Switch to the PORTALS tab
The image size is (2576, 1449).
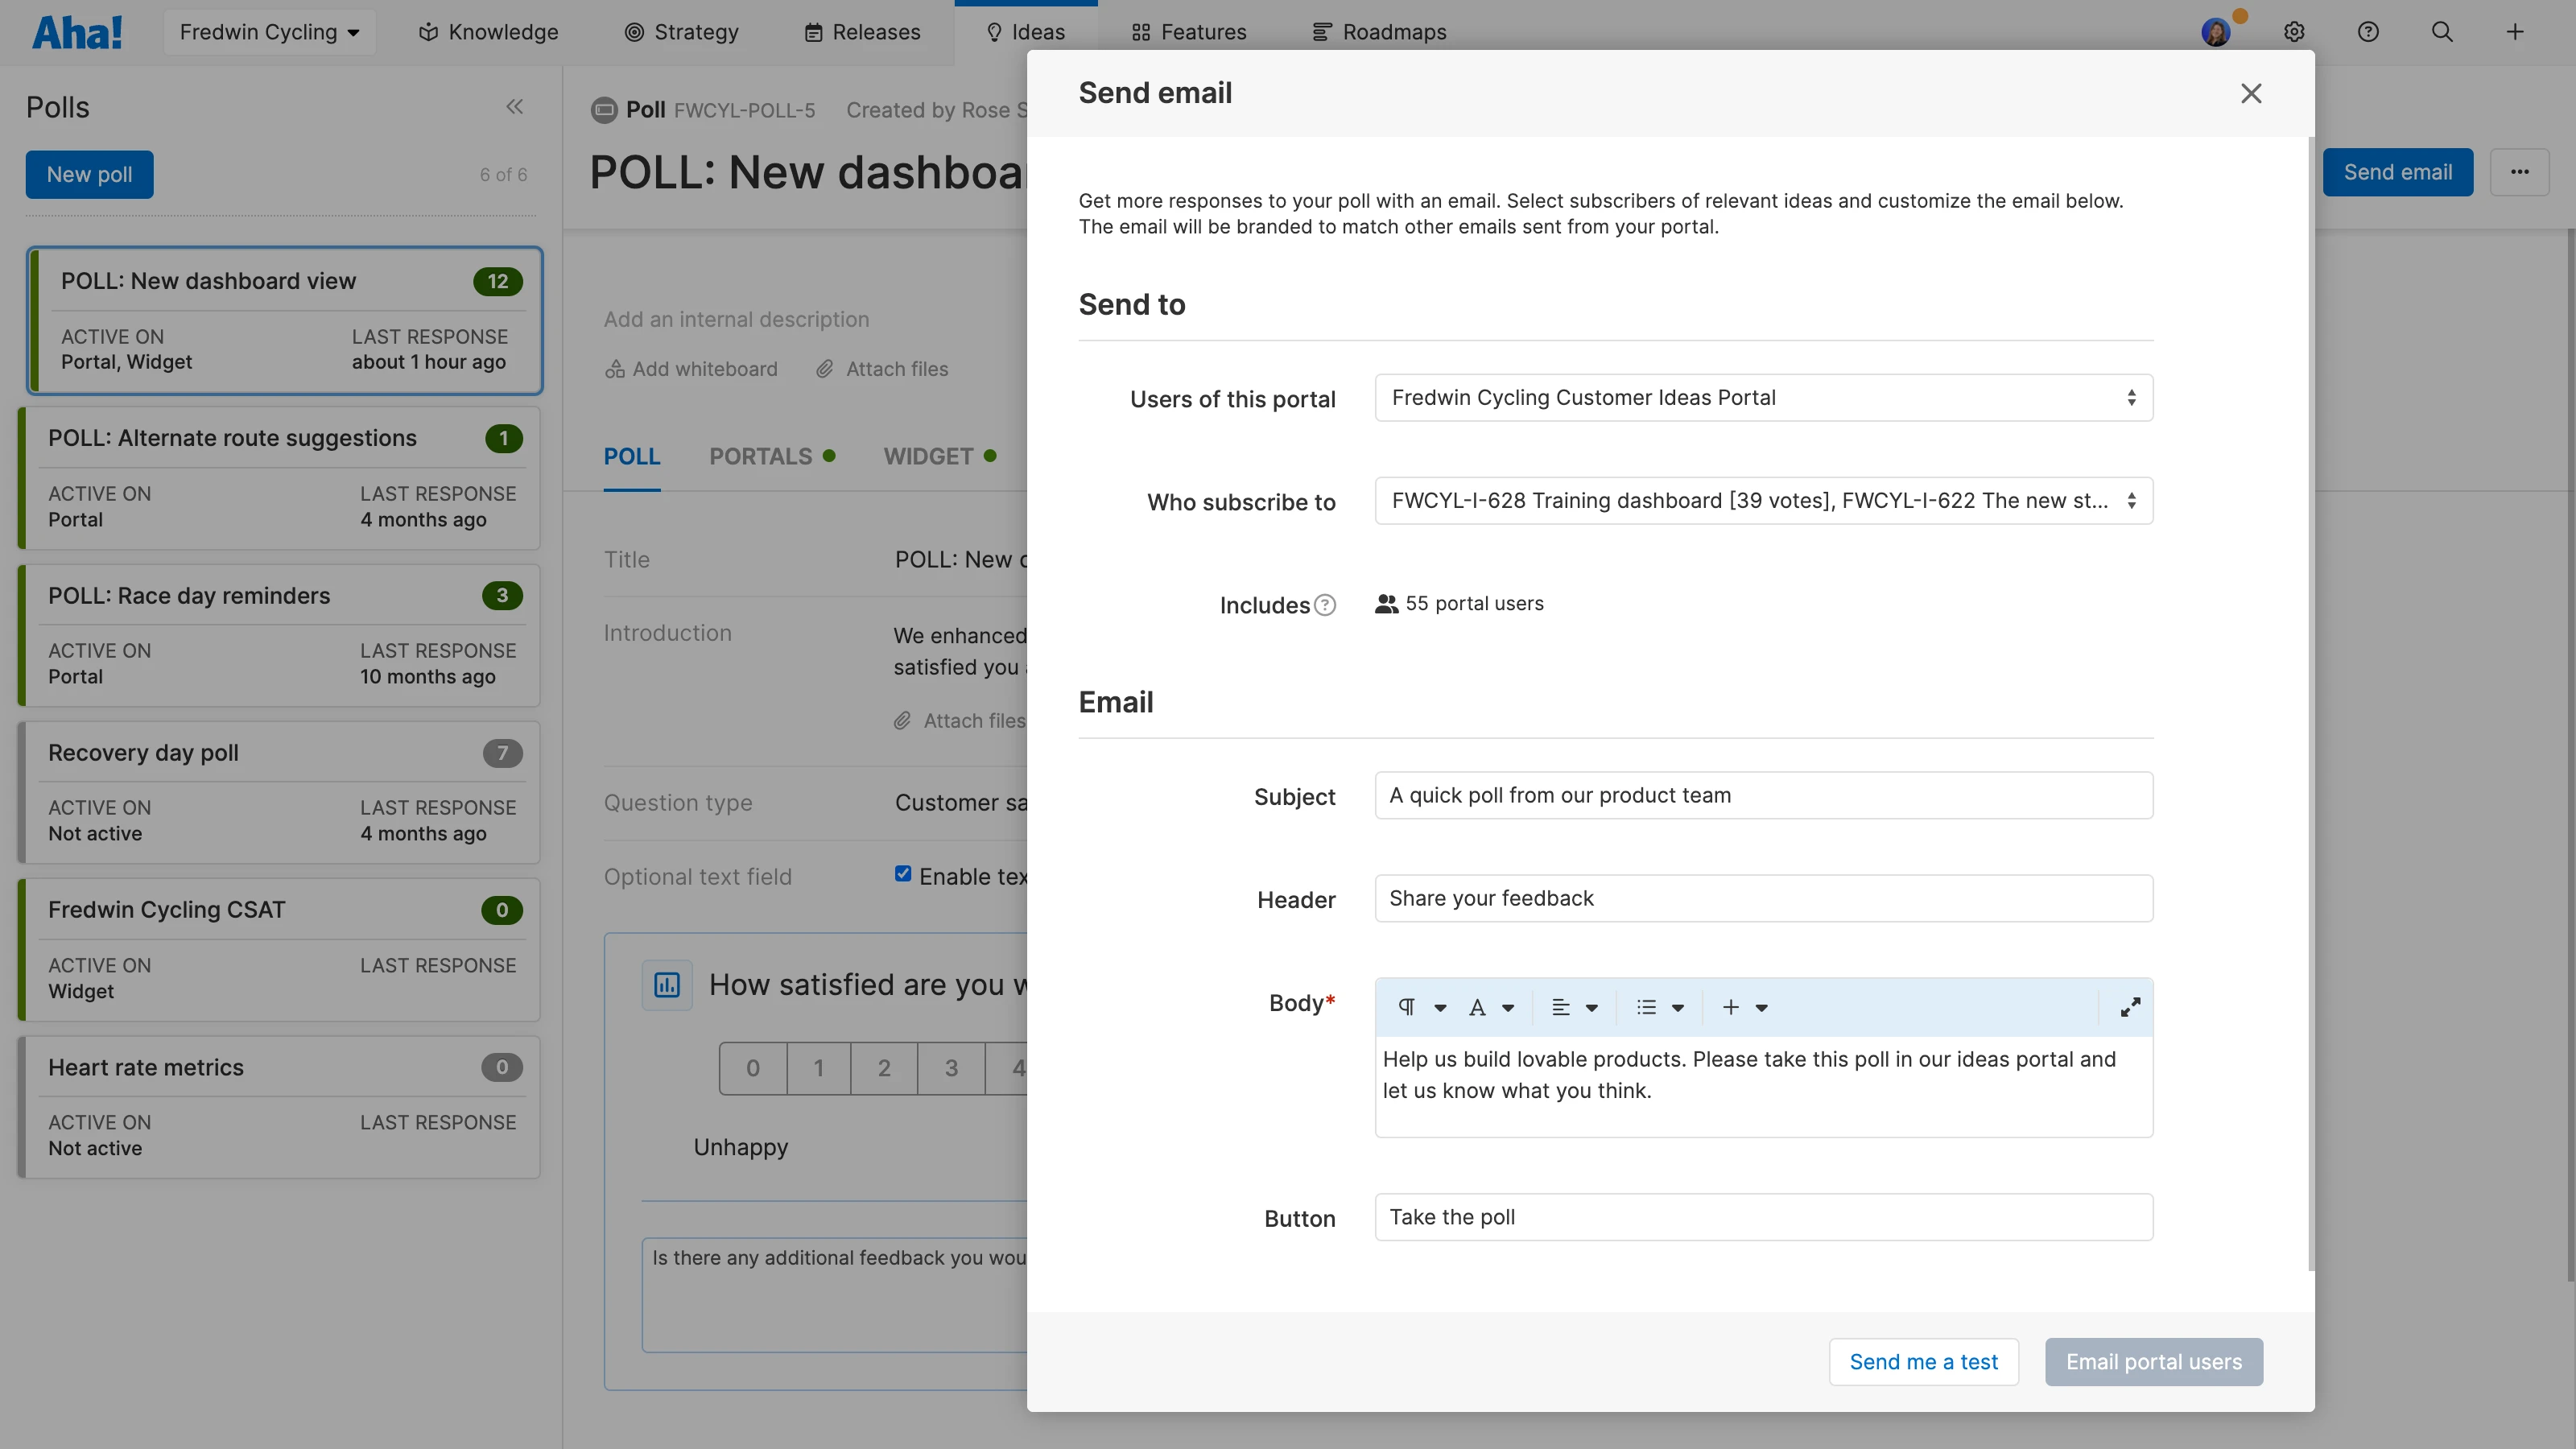[762, 456]
